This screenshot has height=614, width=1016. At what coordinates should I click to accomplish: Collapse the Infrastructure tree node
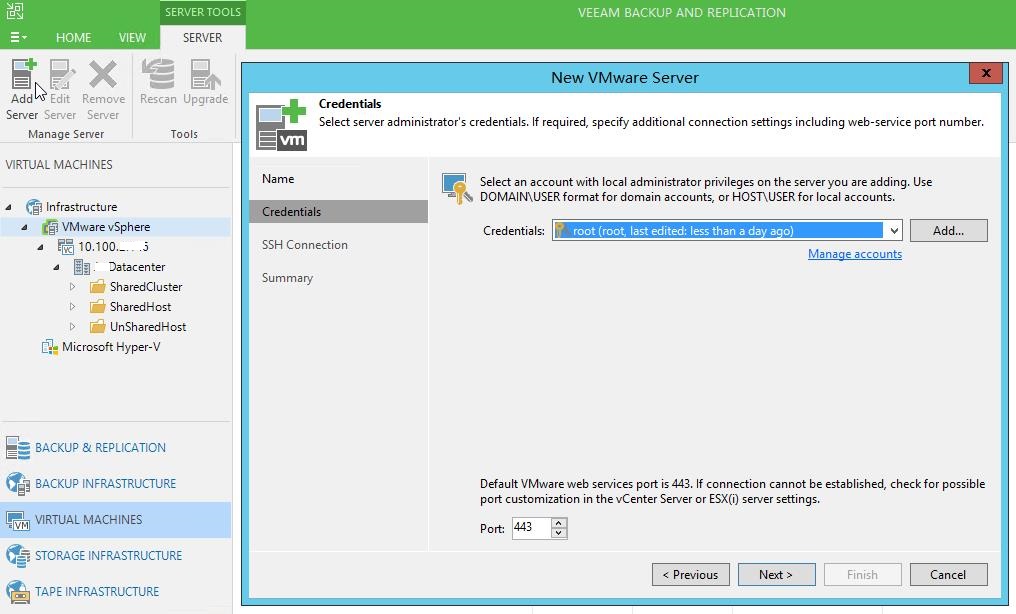click(8, 207)
